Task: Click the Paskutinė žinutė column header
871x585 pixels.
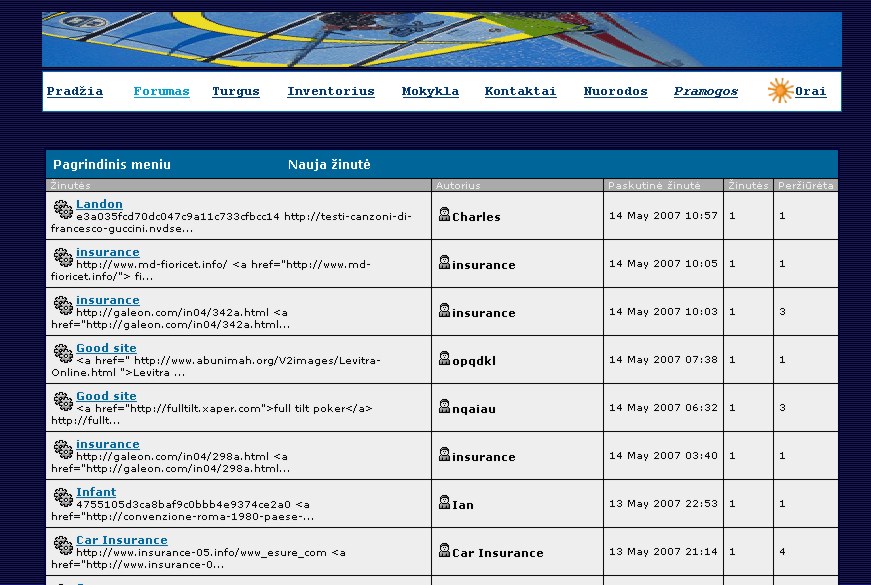Action: click(654, 186)
